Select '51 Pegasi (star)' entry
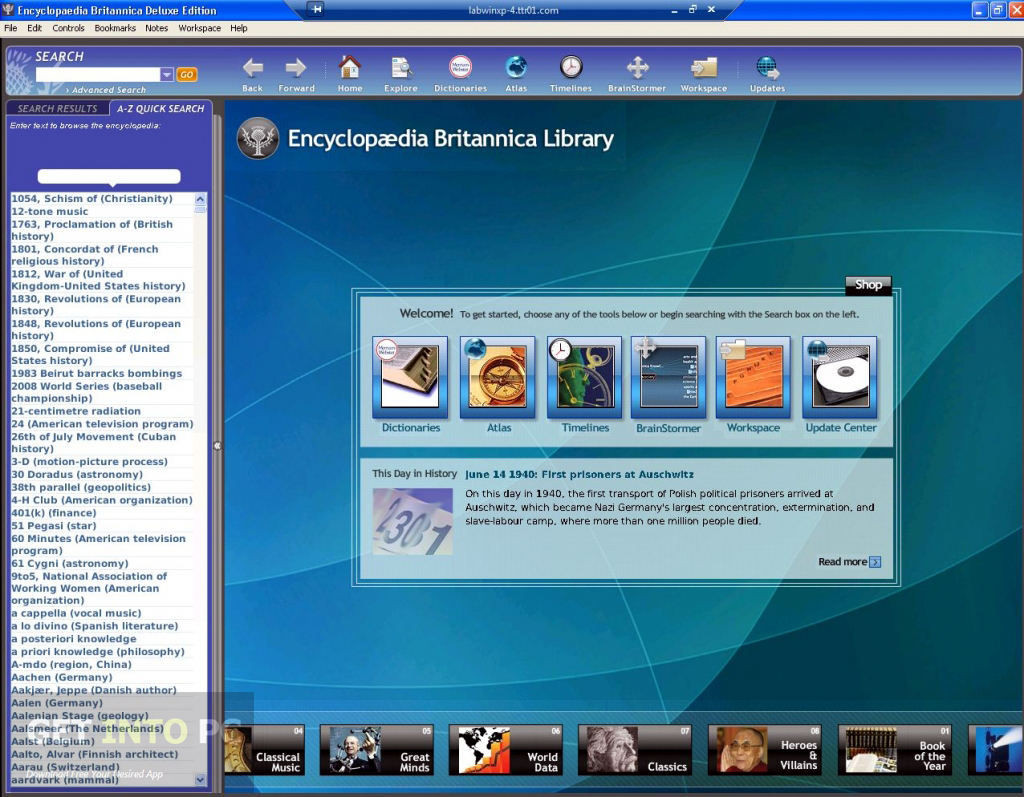Screen dimensions: 1024x797 point(54,525)
